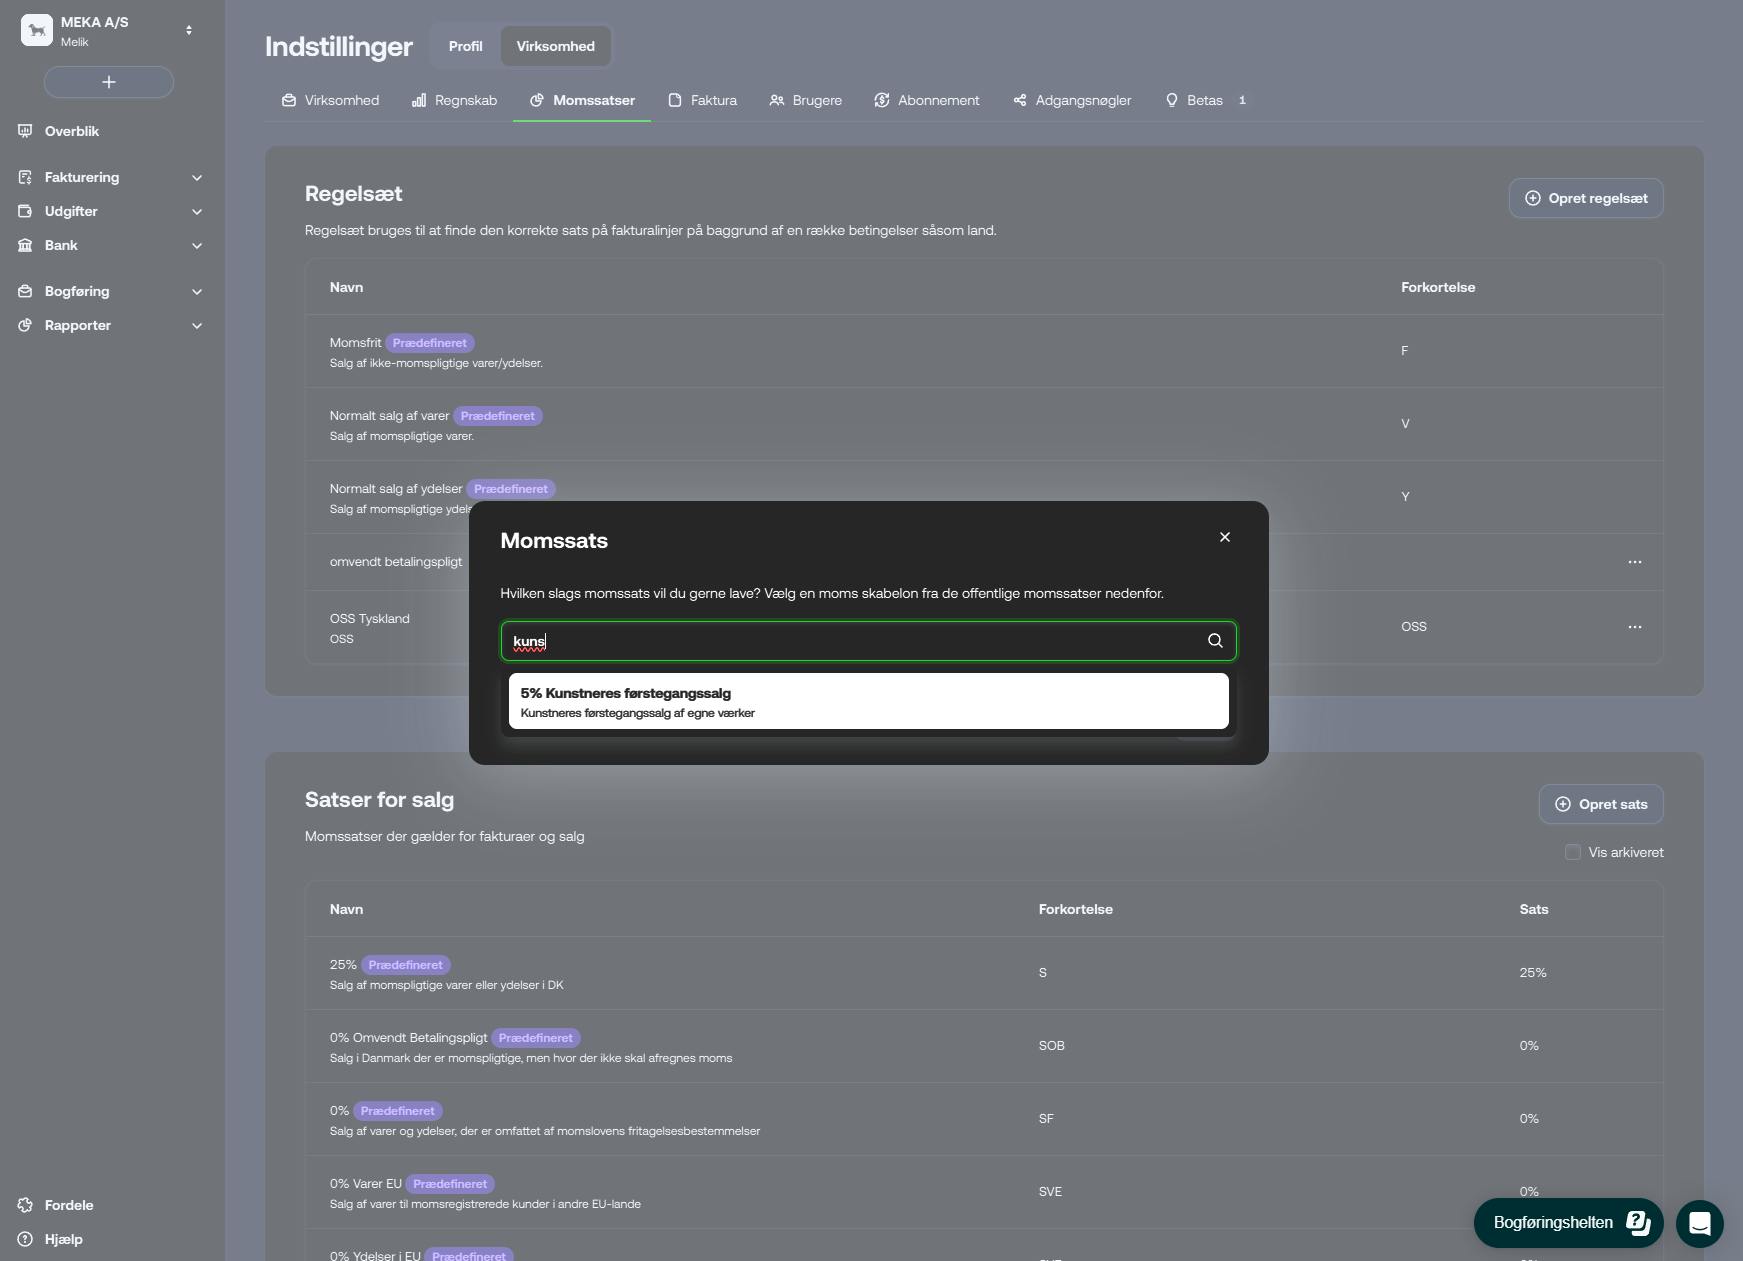Open Overblik in the sidebar

click(72, 131)
